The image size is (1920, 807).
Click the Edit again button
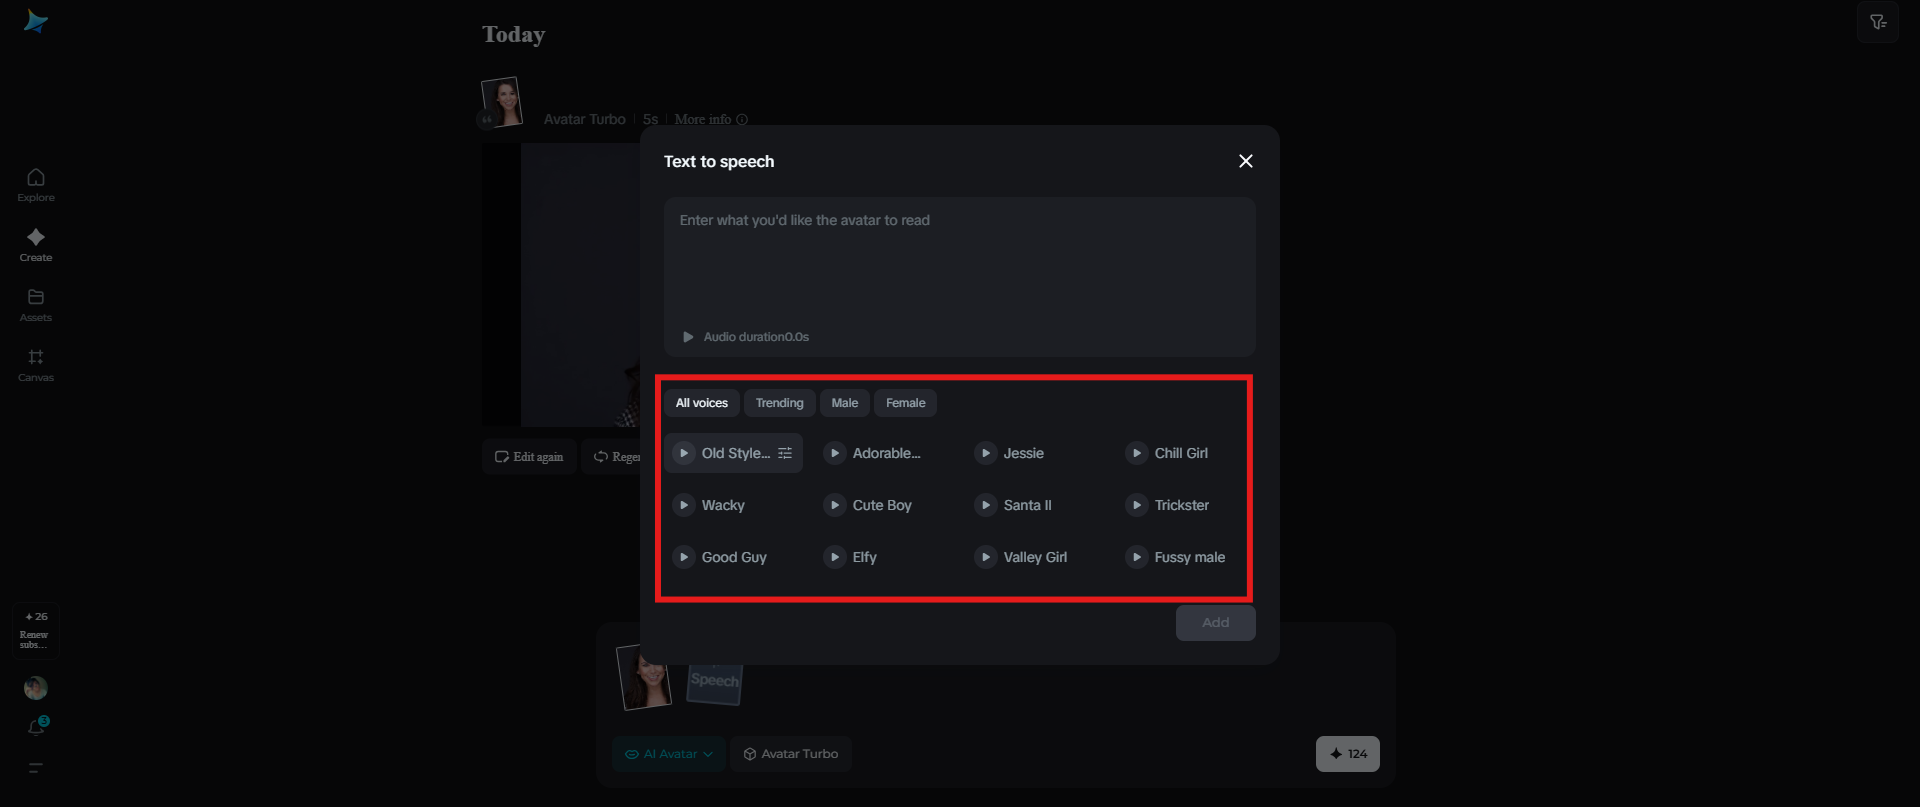529,457
